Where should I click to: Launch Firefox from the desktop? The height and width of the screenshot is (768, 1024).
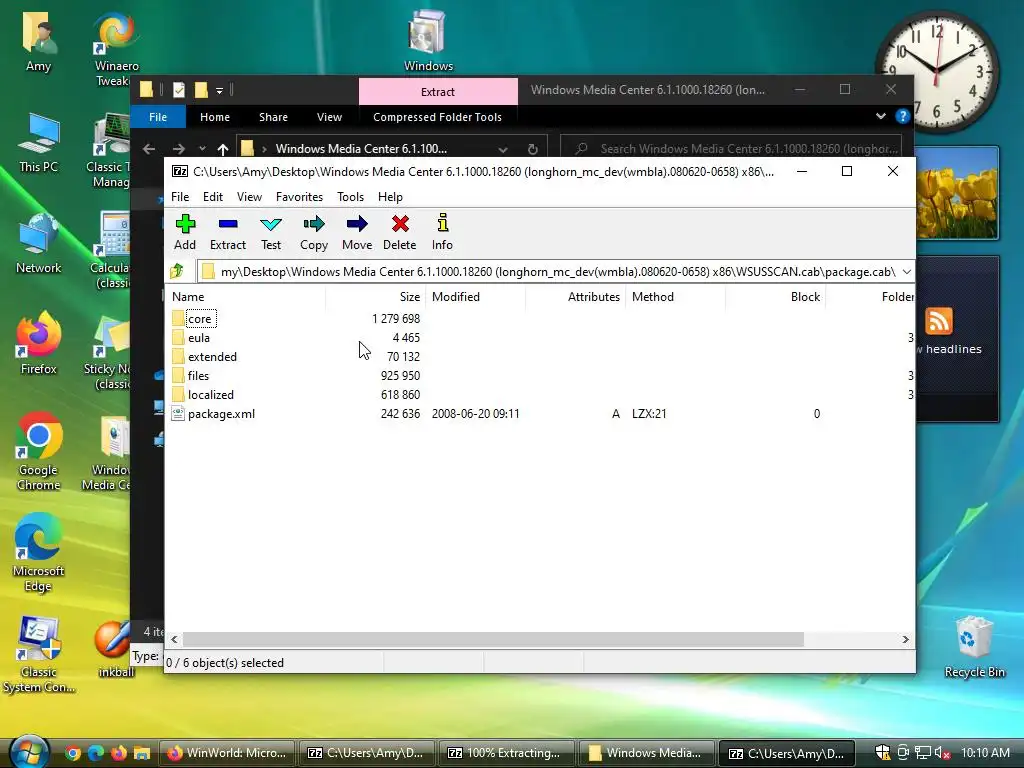39,344
